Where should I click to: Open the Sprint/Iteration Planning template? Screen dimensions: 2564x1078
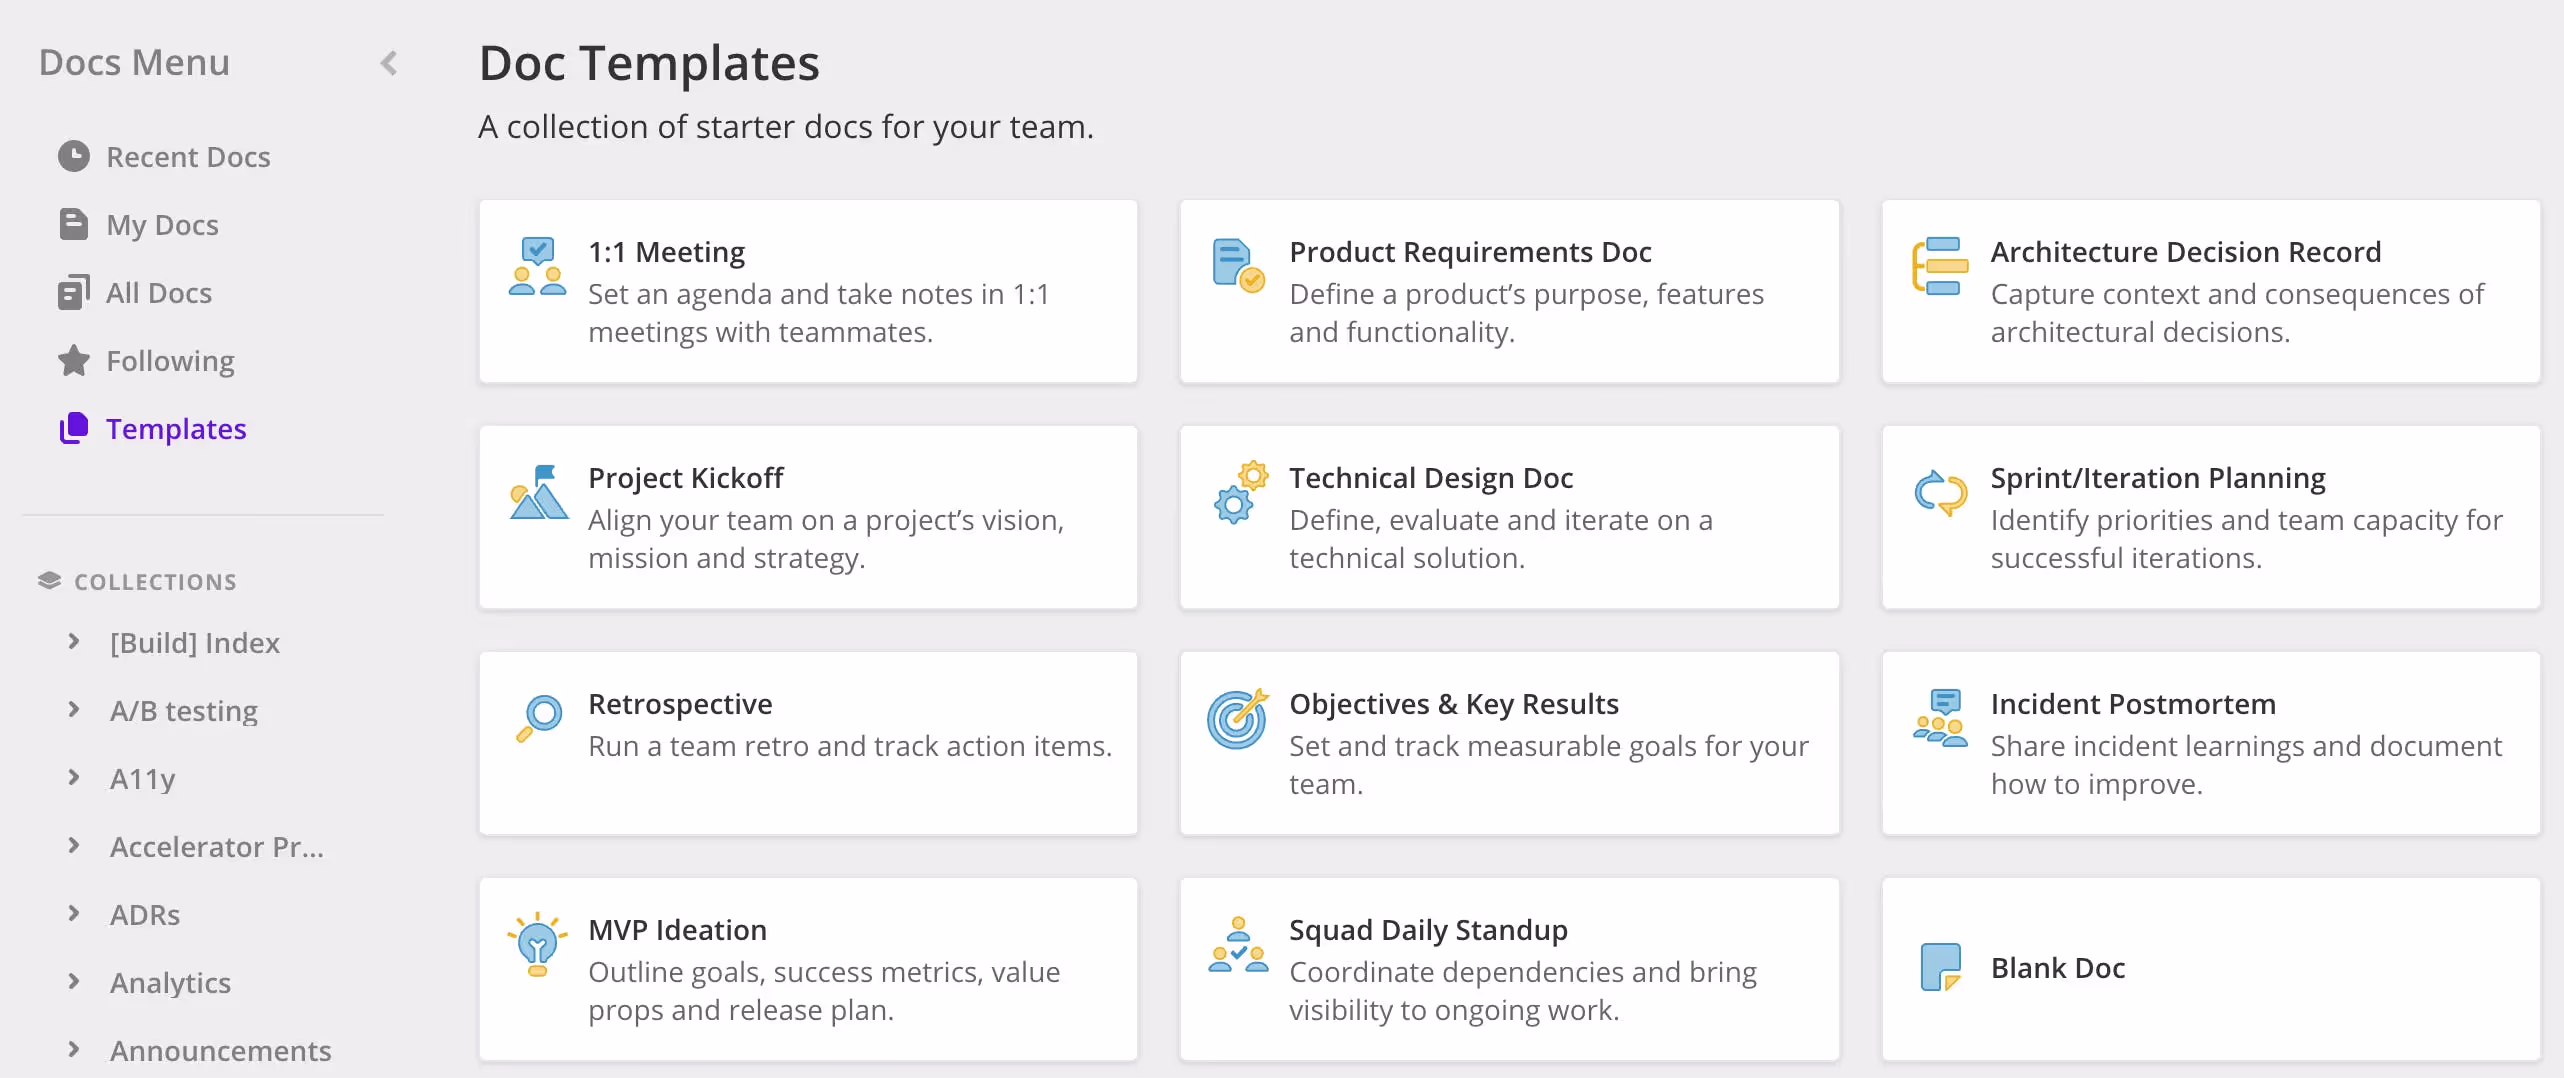[2211, 517]
